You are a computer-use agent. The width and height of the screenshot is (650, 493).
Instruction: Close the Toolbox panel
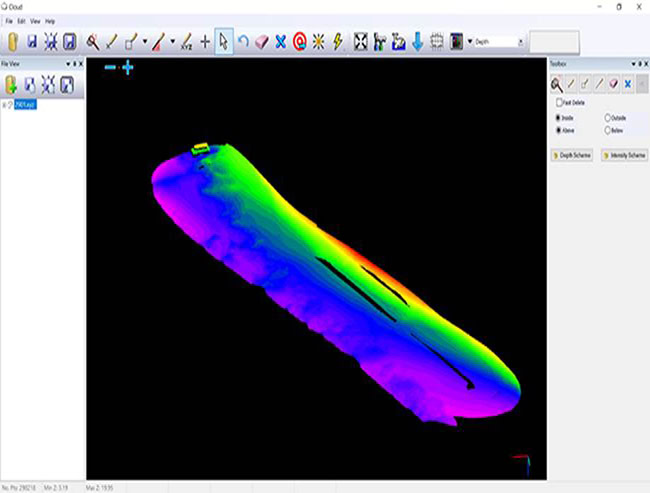(646, 64)
